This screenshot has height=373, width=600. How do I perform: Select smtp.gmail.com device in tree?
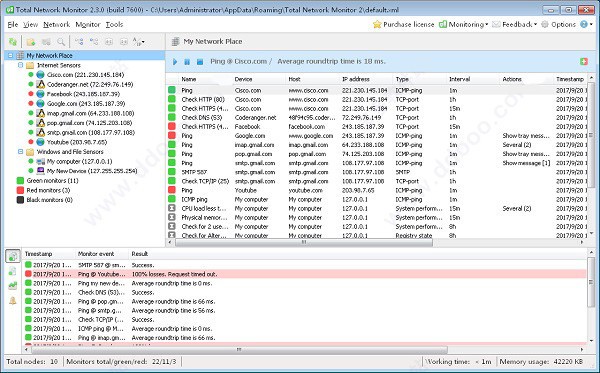point(91,132)
